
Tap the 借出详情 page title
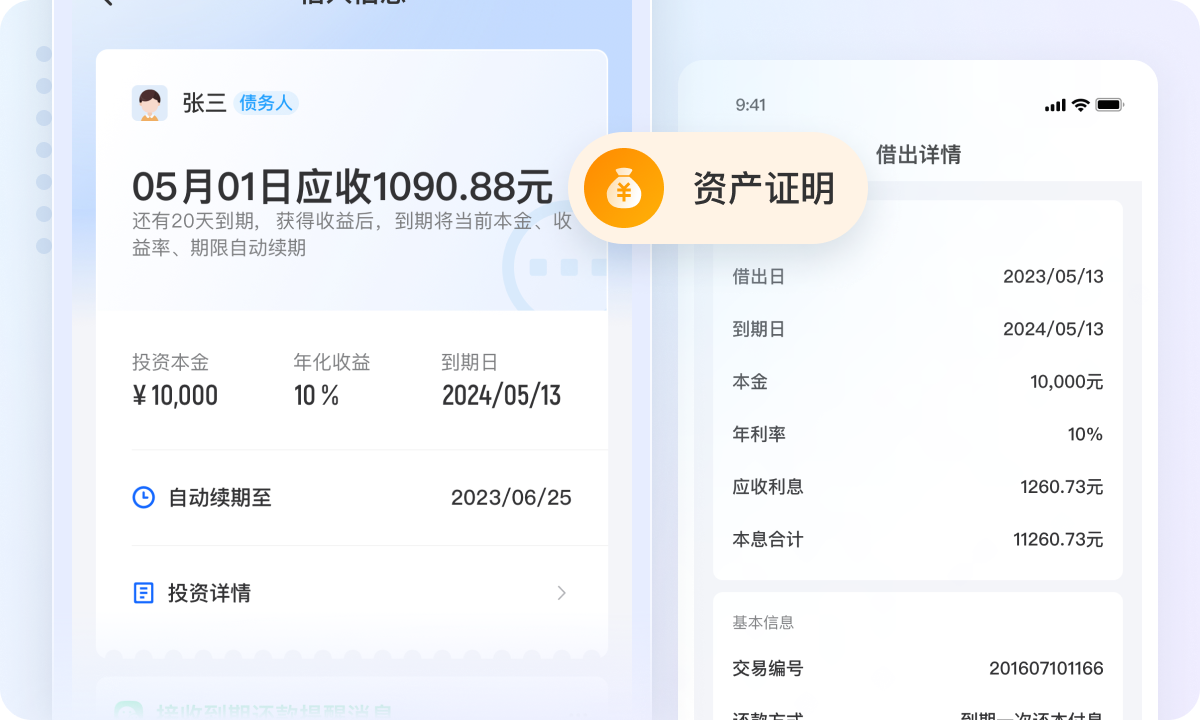pos(918,155)
